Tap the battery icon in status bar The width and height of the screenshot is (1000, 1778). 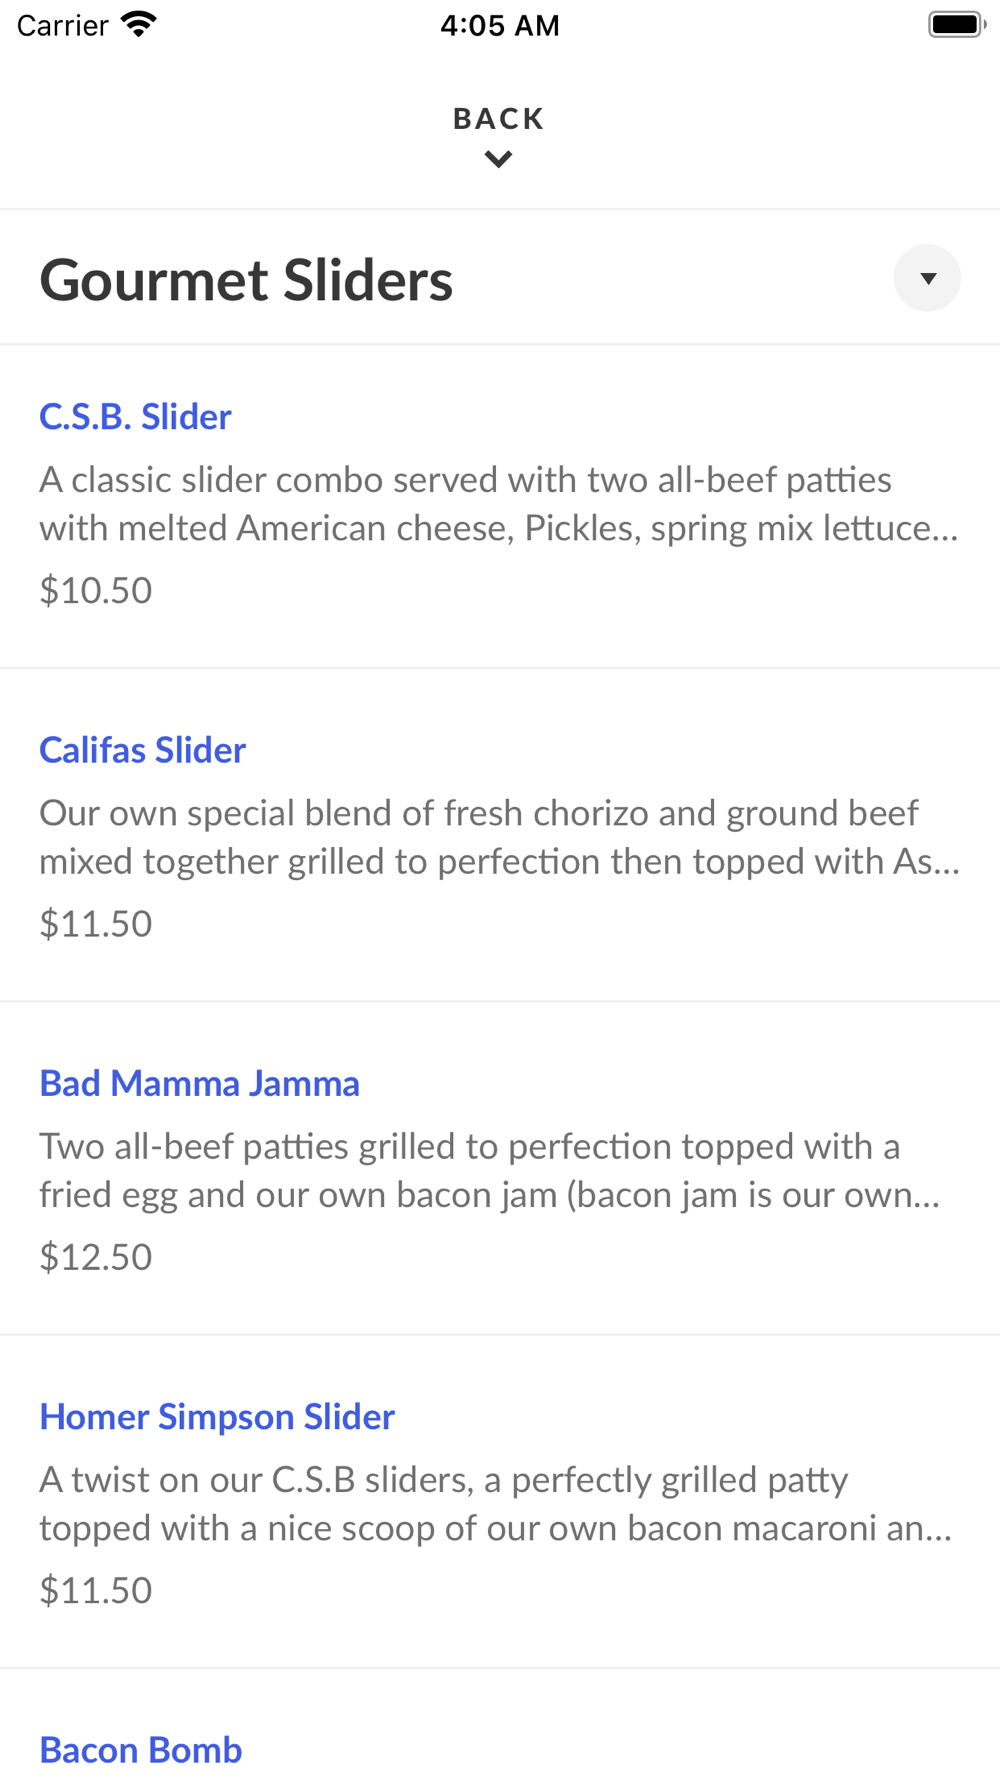coord(956,24)
